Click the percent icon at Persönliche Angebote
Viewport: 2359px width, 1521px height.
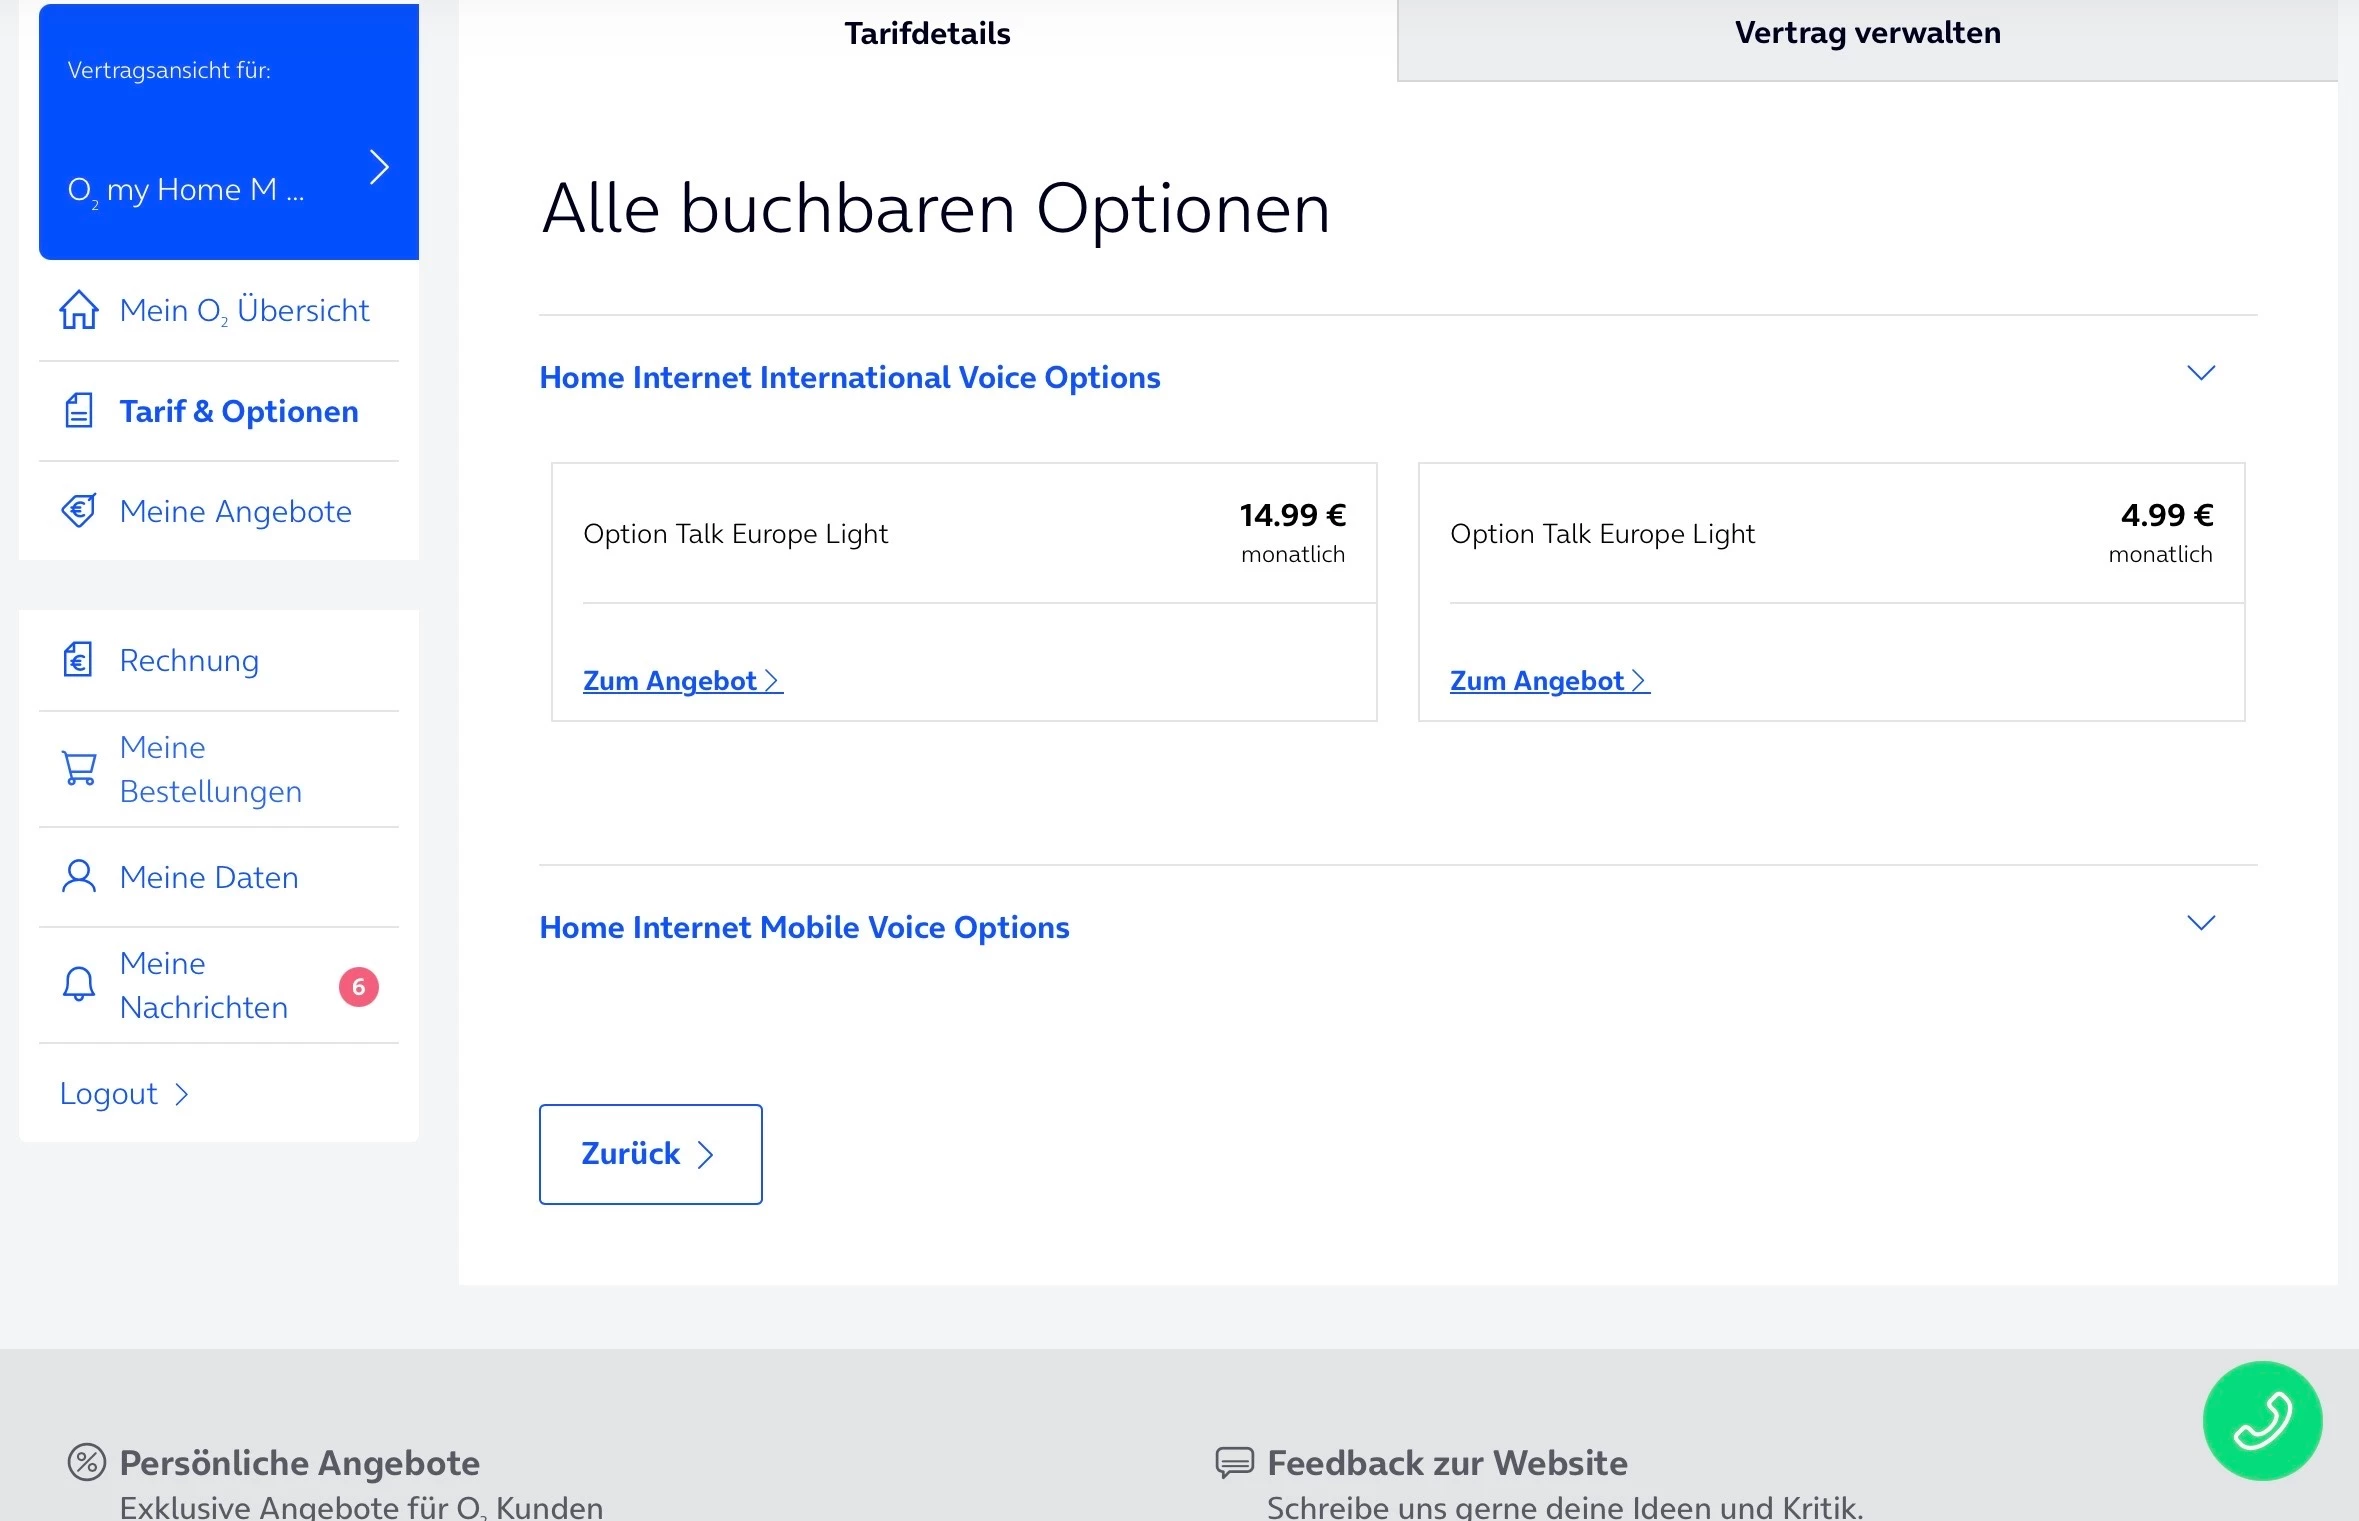point(86,1462)
